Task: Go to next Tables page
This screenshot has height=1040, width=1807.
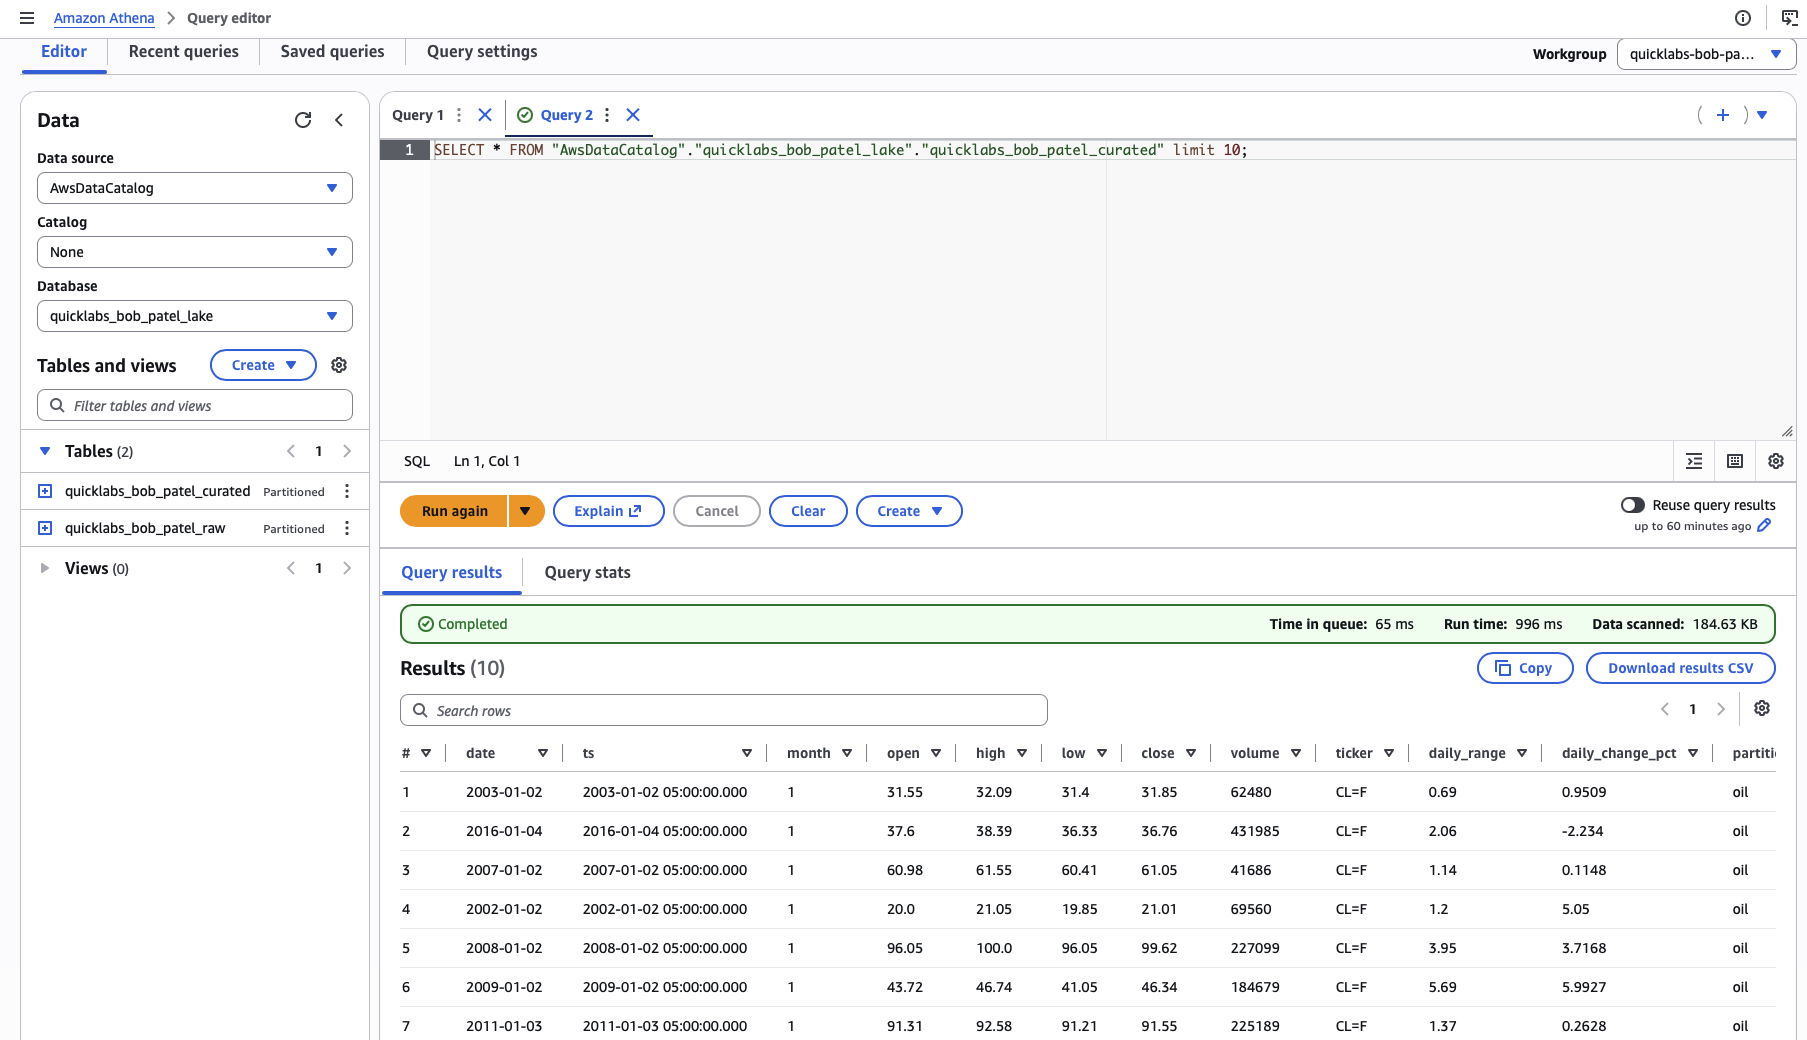Action: [347, 451]
